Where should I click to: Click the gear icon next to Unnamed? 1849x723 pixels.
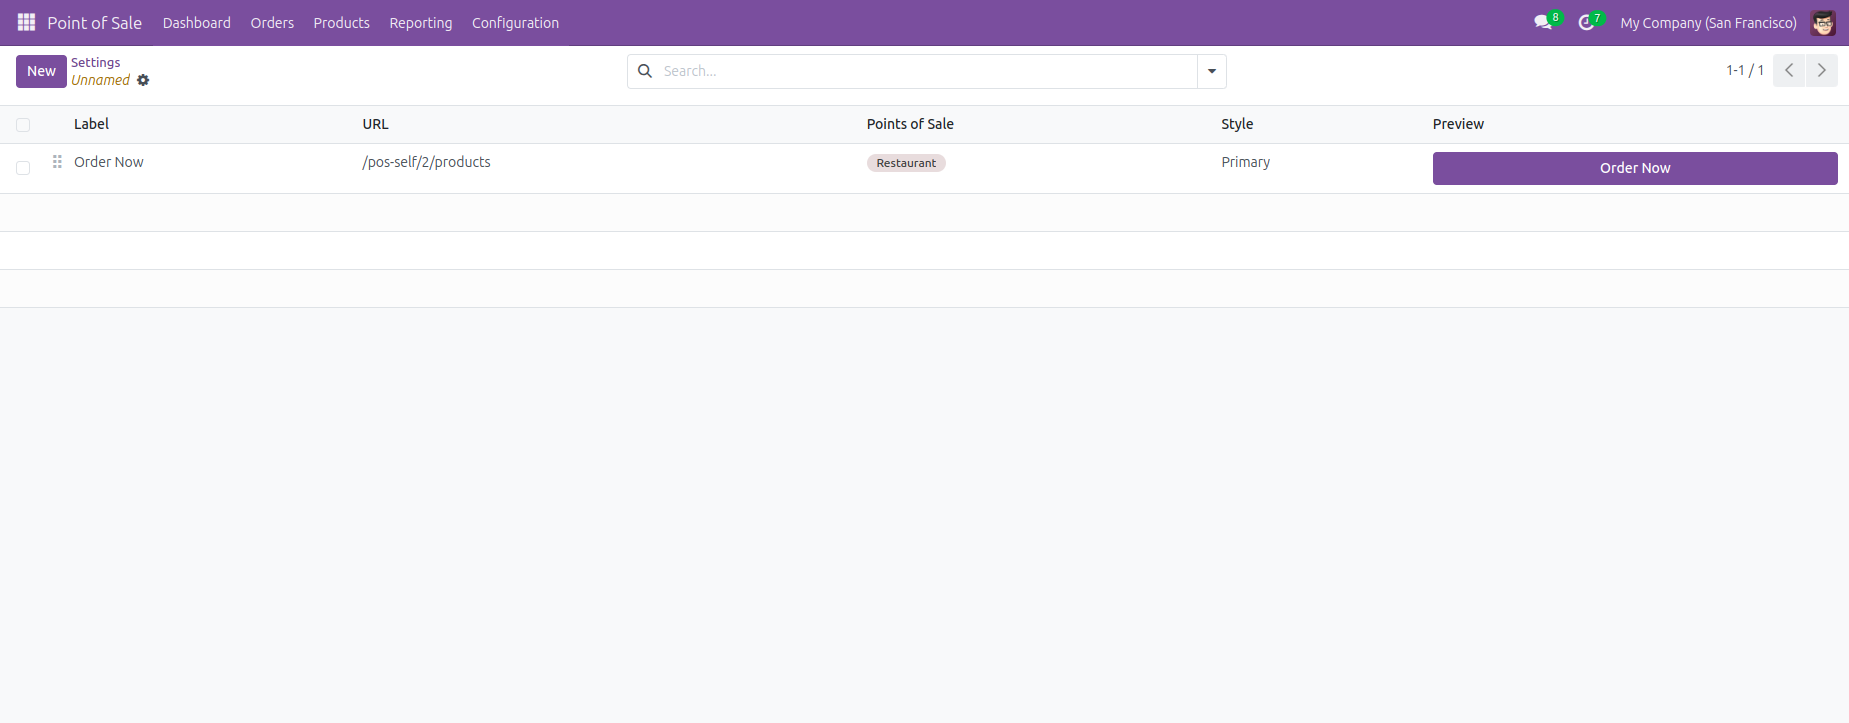click(x=143, y=80)
